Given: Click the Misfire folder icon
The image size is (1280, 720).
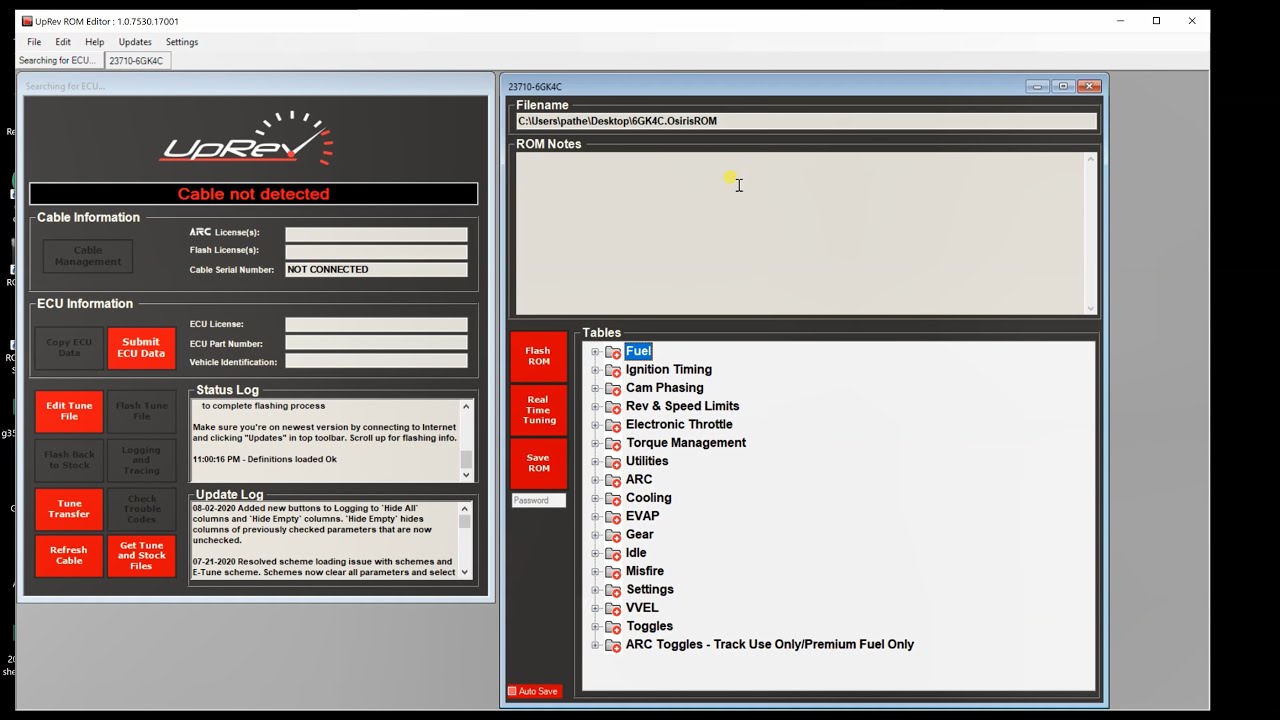Looking at the screenshot, I should [613, 572].
